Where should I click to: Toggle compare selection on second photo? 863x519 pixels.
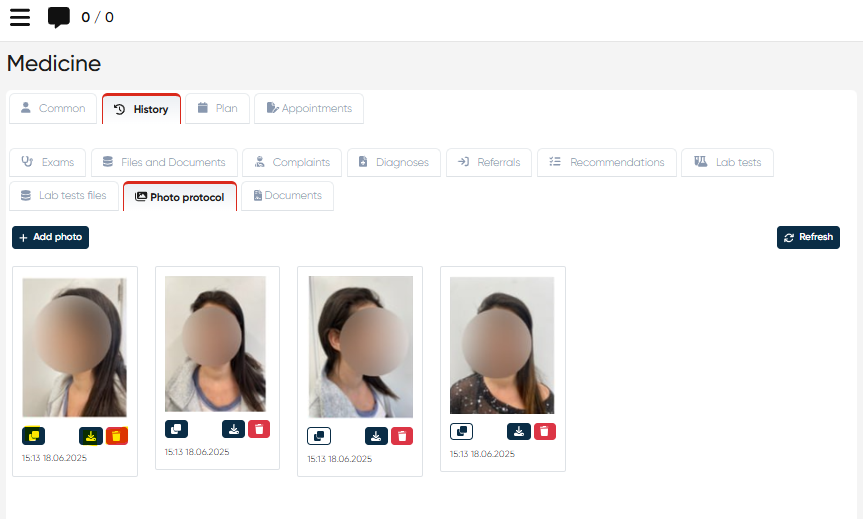(176, 429)
